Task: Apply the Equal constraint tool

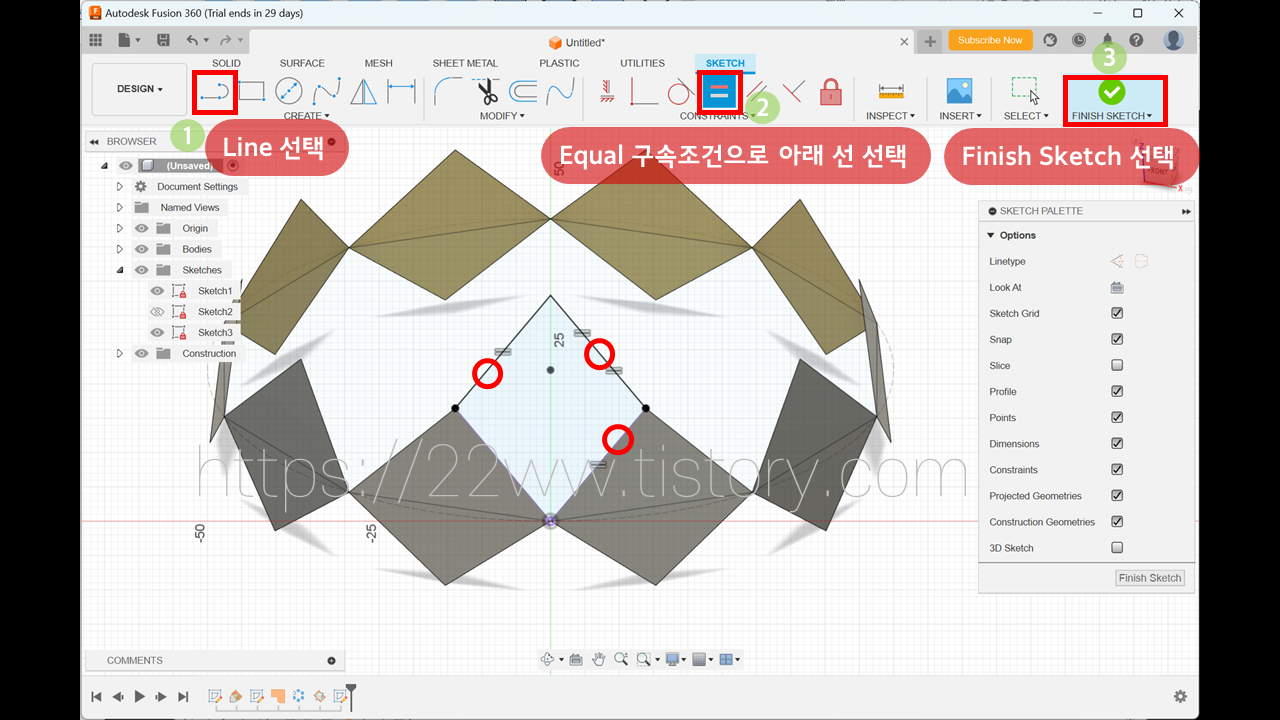Action: 719,93
